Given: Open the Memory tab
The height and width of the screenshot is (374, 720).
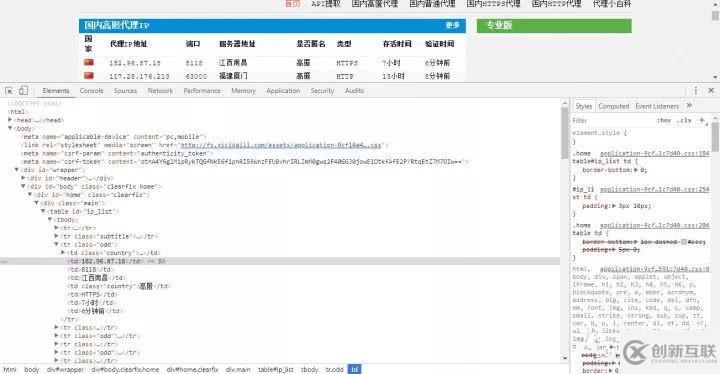Looking at the screenshot, I should point(243,91).
